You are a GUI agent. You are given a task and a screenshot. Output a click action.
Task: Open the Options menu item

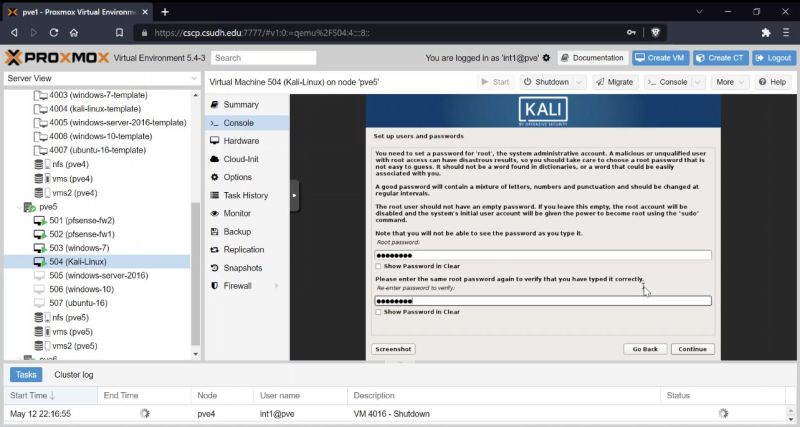[247, 177]
